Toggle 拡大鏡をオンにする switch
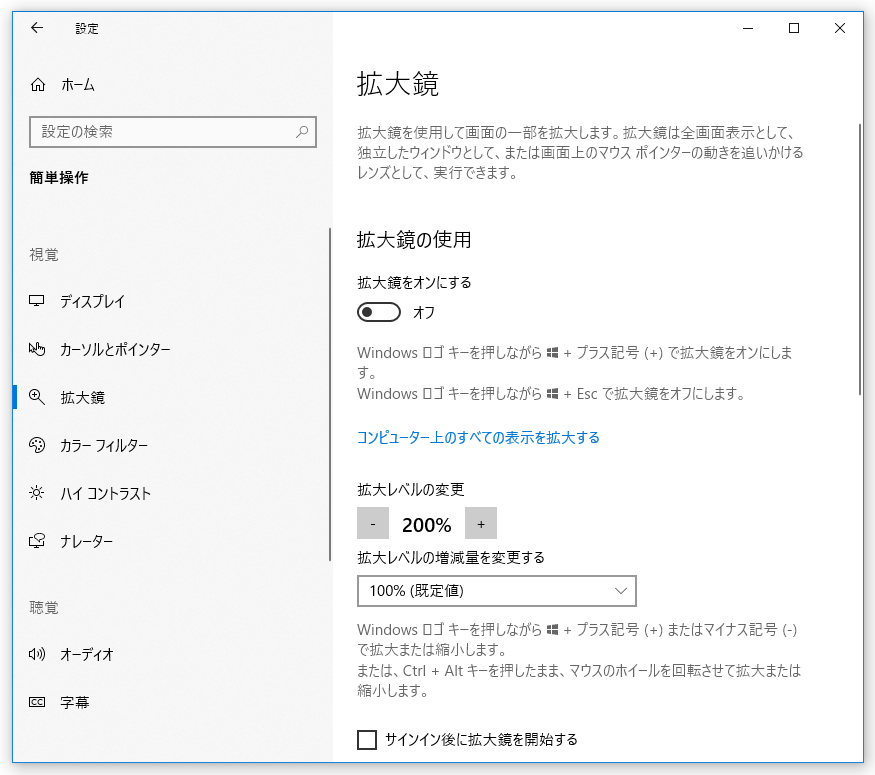 [x=379, y=312]
